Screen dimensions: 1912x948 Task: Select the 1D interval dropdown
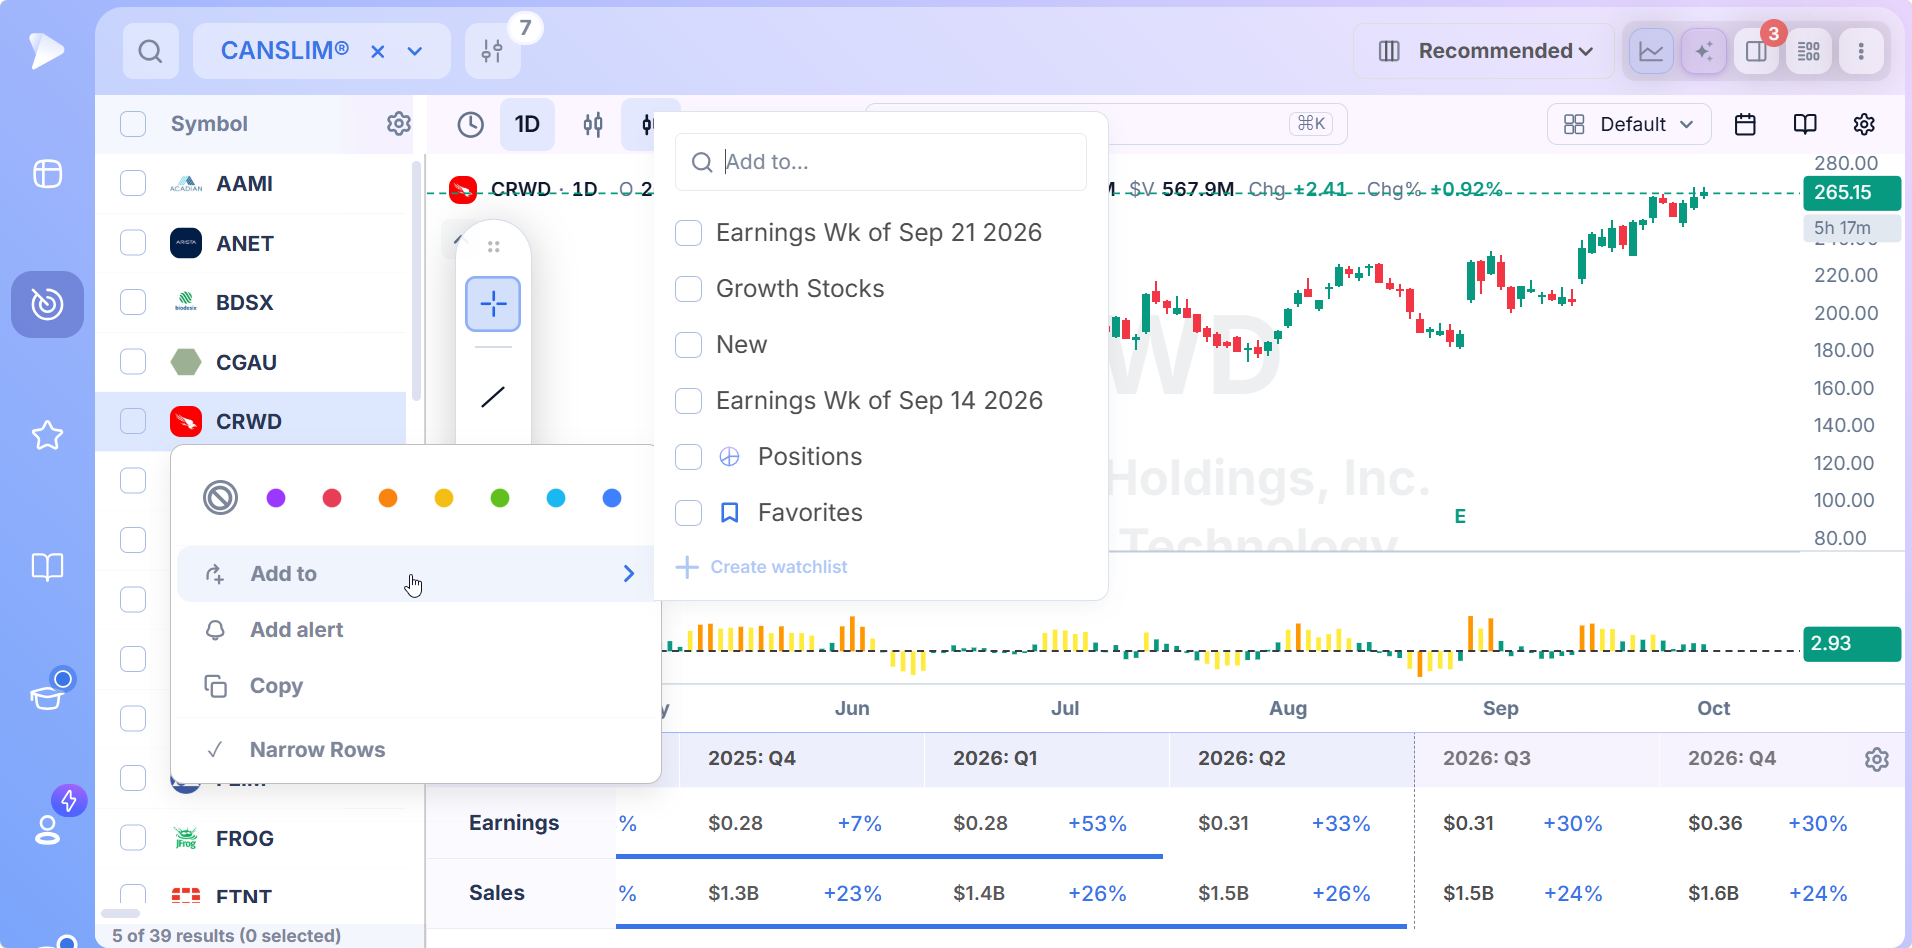[527, 124]
